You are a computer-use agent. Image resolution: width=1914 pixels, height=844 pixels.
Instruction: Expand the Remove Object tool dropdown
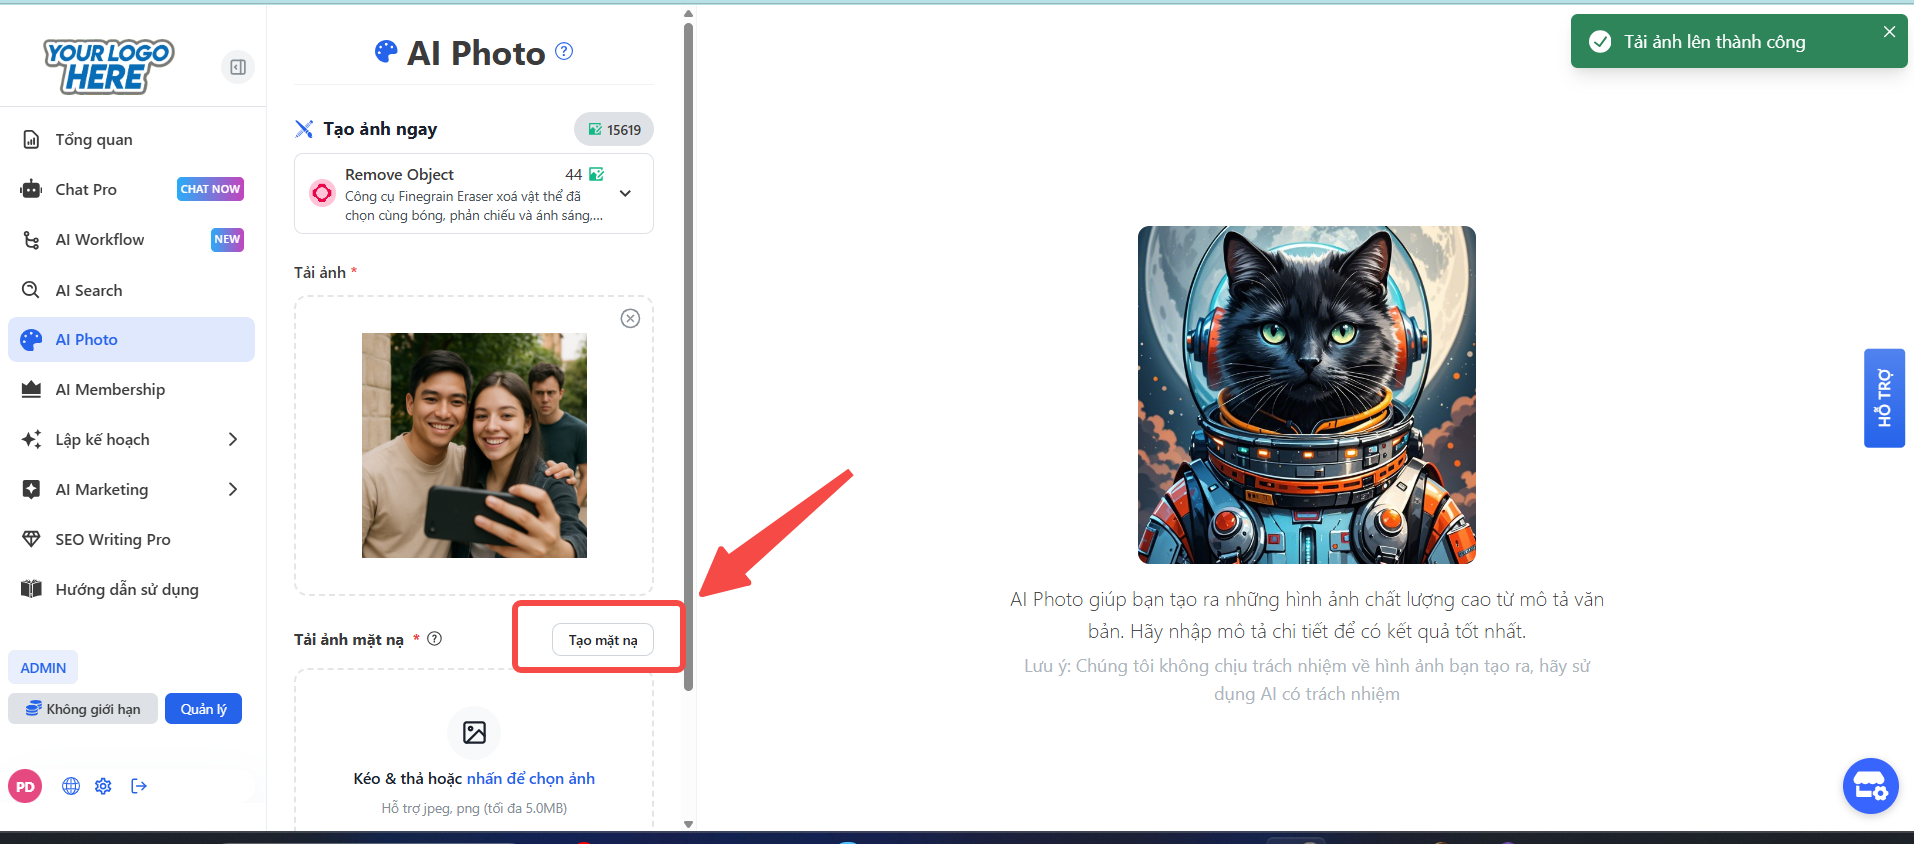point(625,194)
